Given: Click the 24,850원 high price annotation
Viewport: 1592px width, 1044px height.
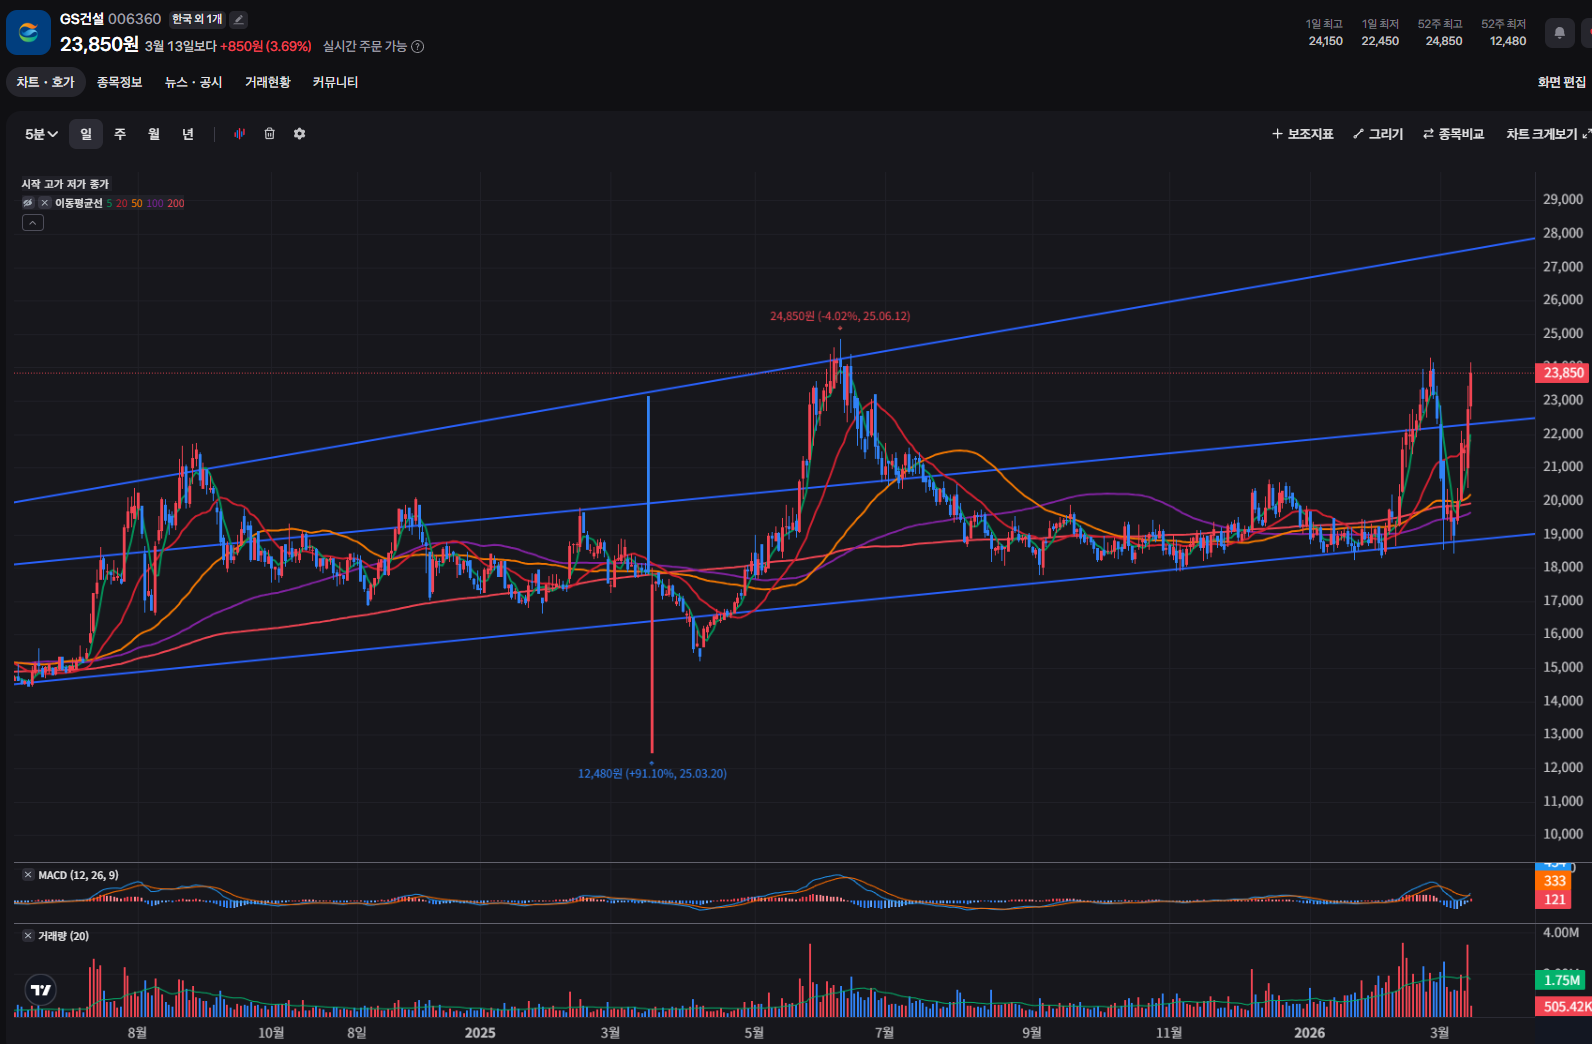Looking at the screenshot, I should pyautogui.click(x=840, y=316).
